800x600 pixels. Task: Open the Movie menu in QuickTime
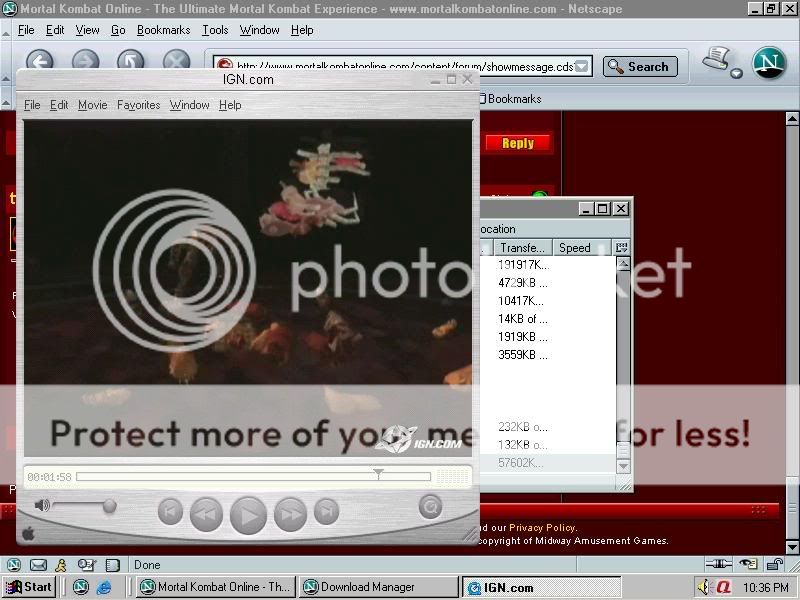[x=92, y=105]
